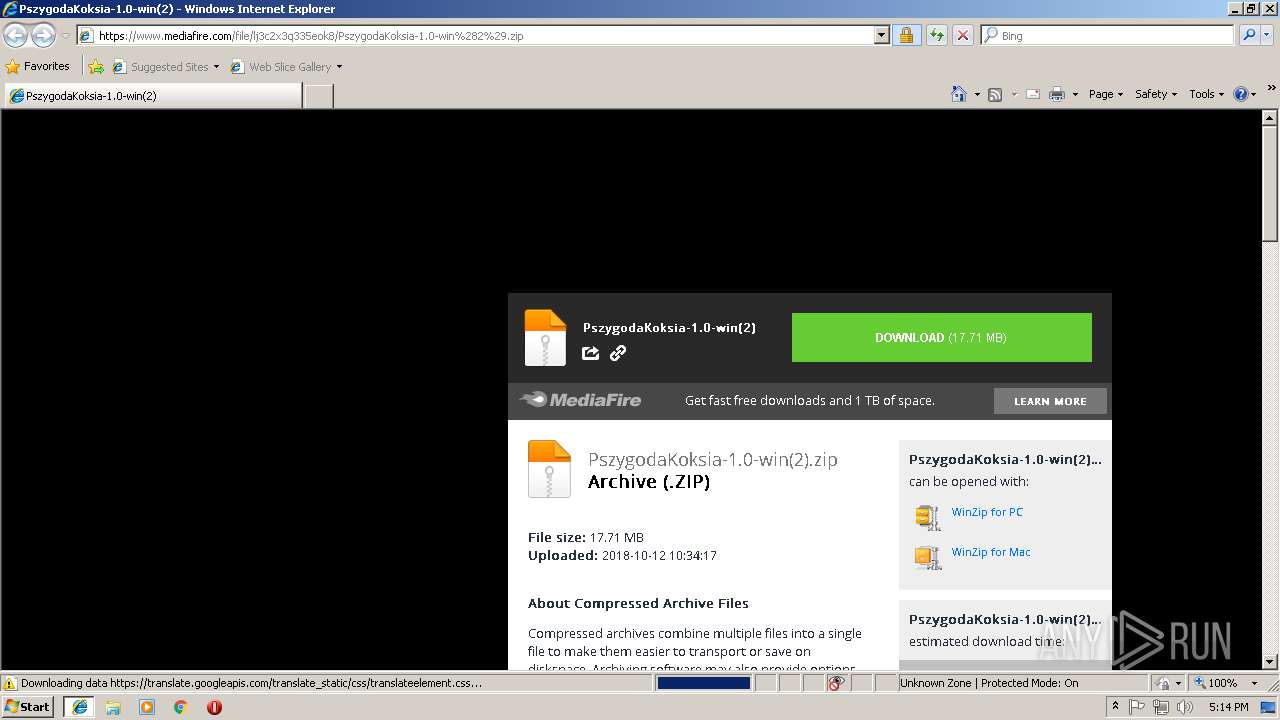The height and width of the screenshot is (720, 1280).
Task: Open Windows Explorer folder taskbar icon
Action: (x=113, y=707)
